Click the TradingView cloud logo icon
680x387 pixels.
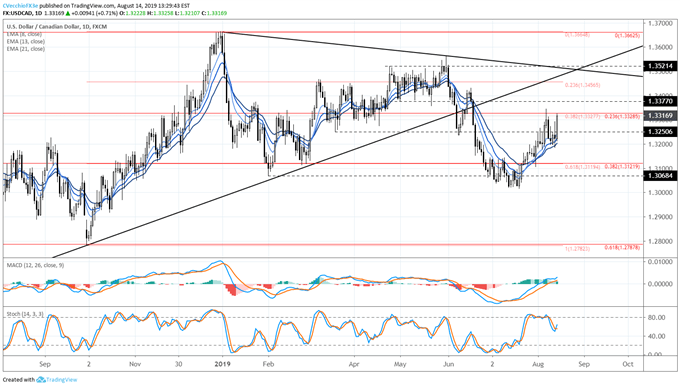point(41,380)
